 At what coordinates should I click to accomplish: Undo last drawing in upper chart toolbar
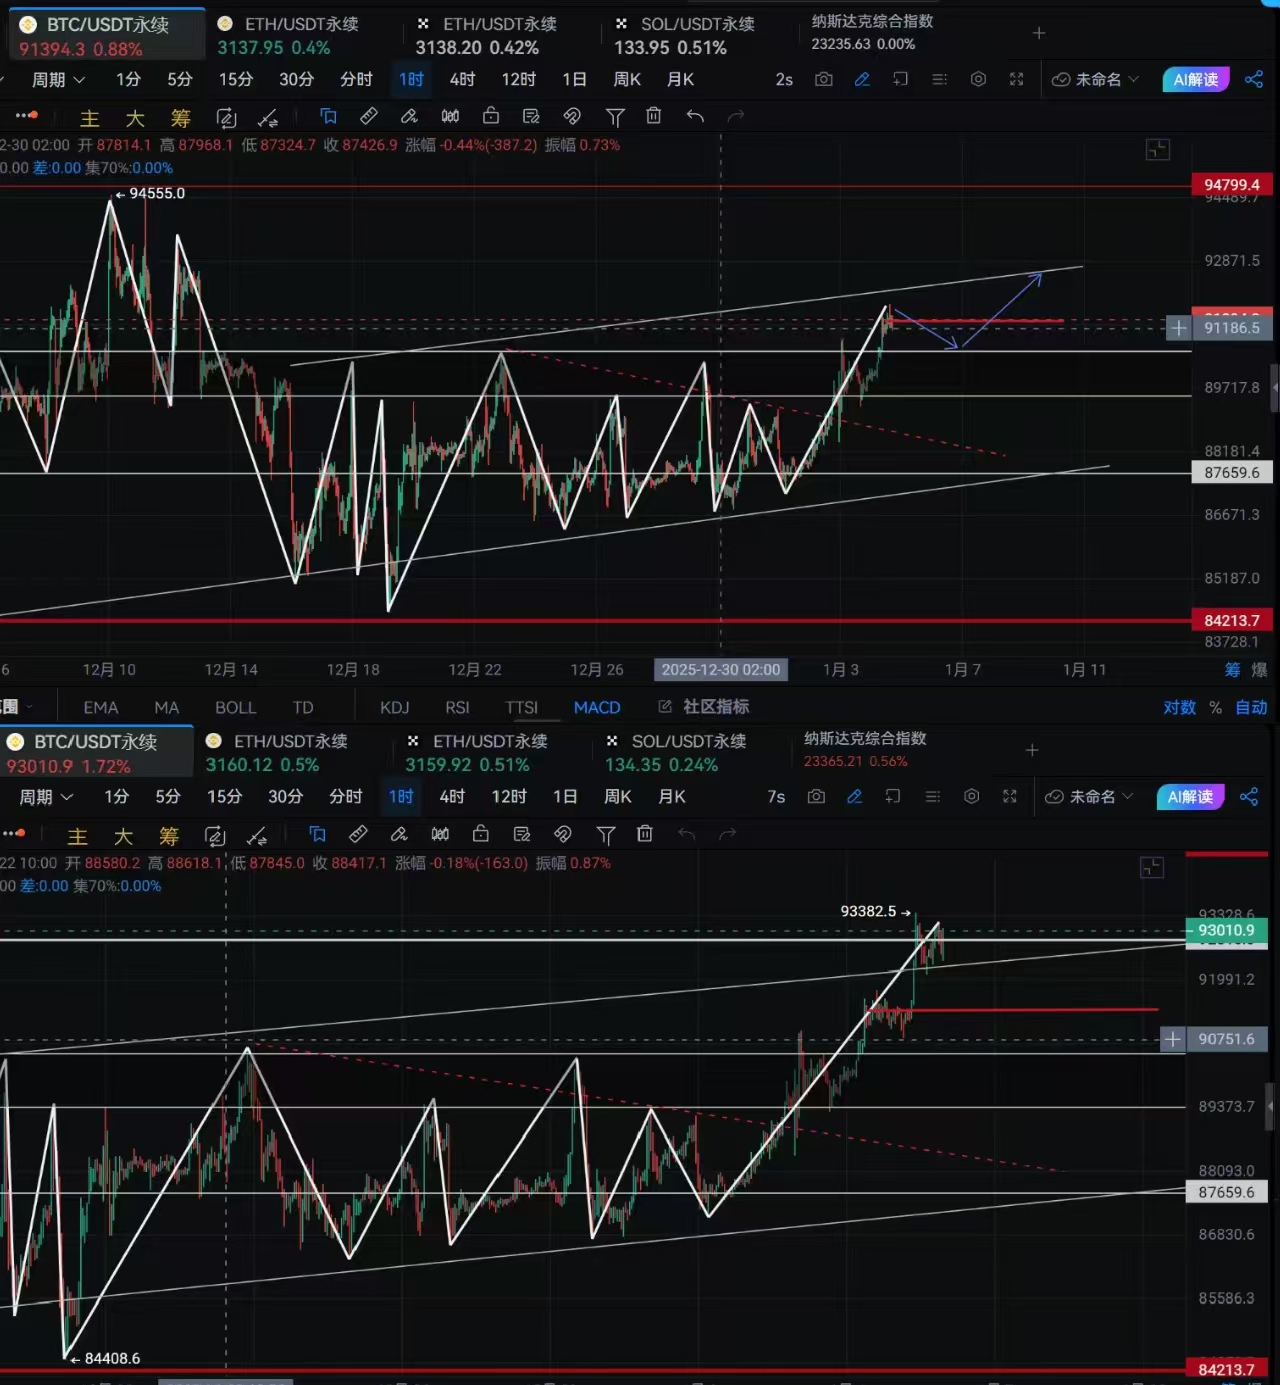pos(695,116)
